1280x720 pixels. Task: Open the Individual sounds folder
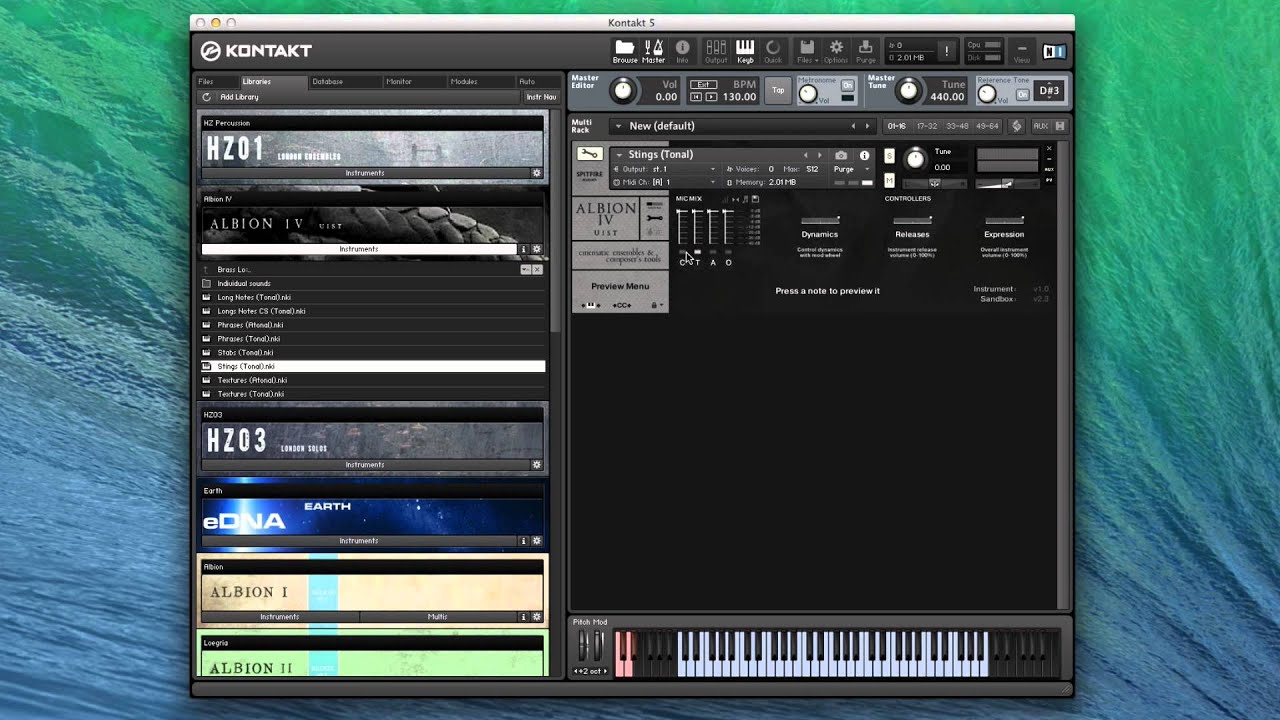pyautogui.click(x=373, y=284)
